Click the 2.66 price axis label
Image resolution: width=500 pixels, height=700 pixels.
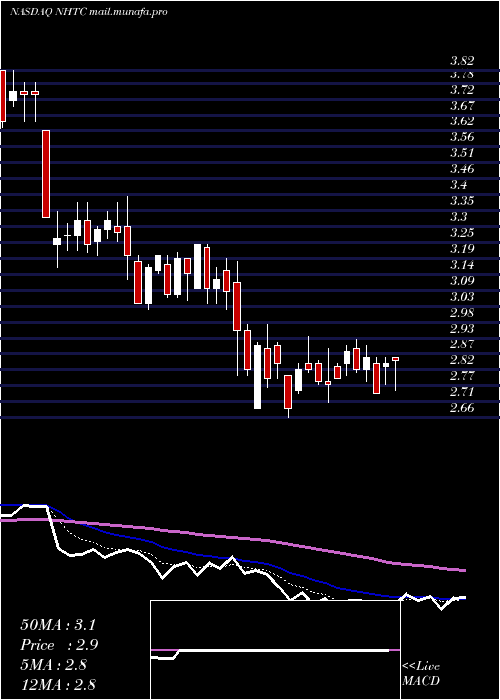(462, 408)
